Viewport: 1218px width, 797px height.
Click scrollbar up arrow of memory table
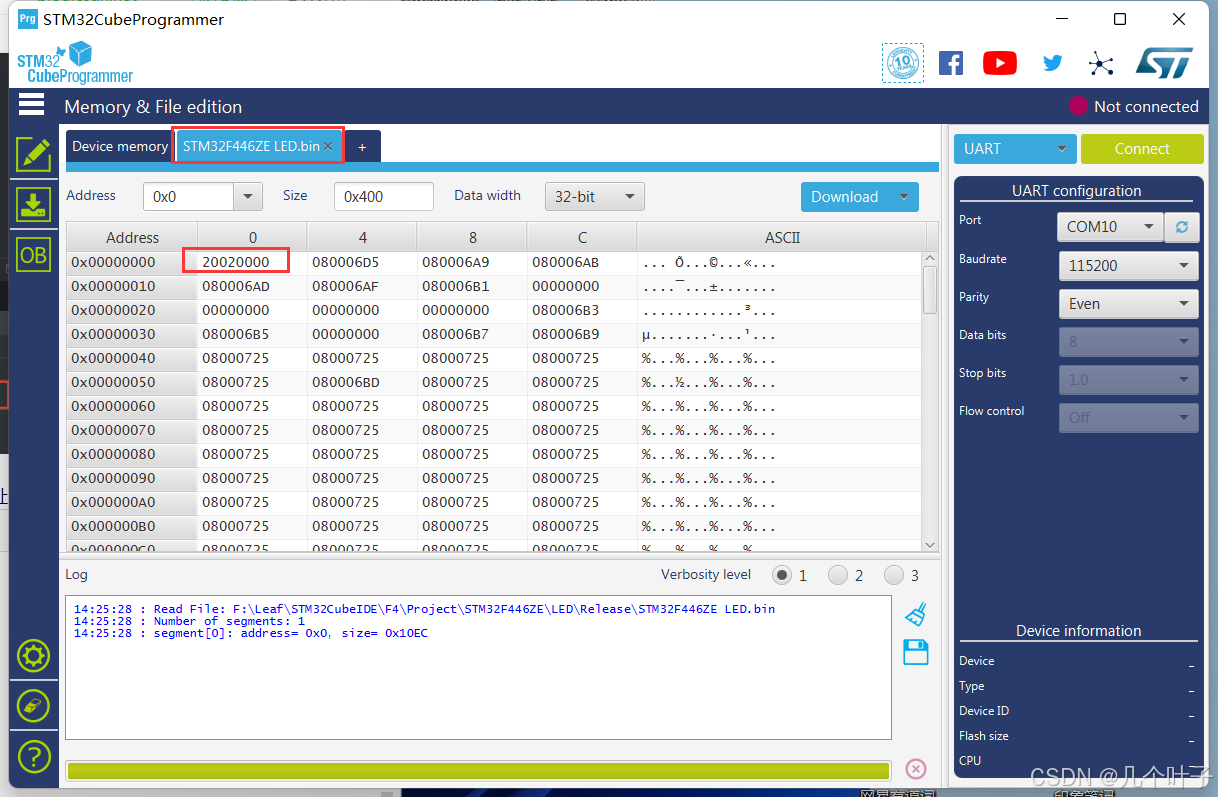(x=930, y=258)
